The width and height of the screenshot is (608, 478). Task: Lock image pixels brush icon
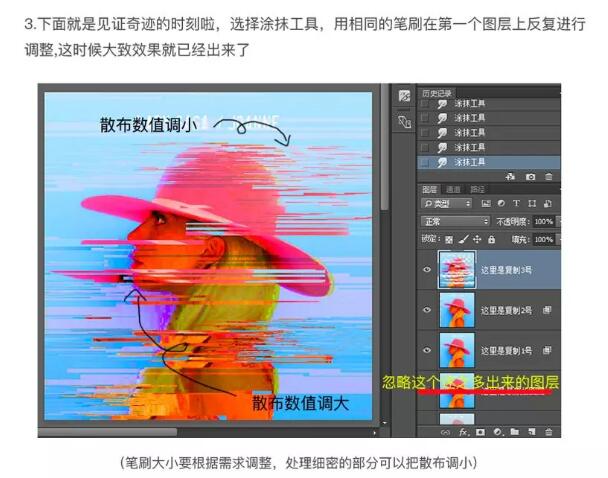pos(463,240)
